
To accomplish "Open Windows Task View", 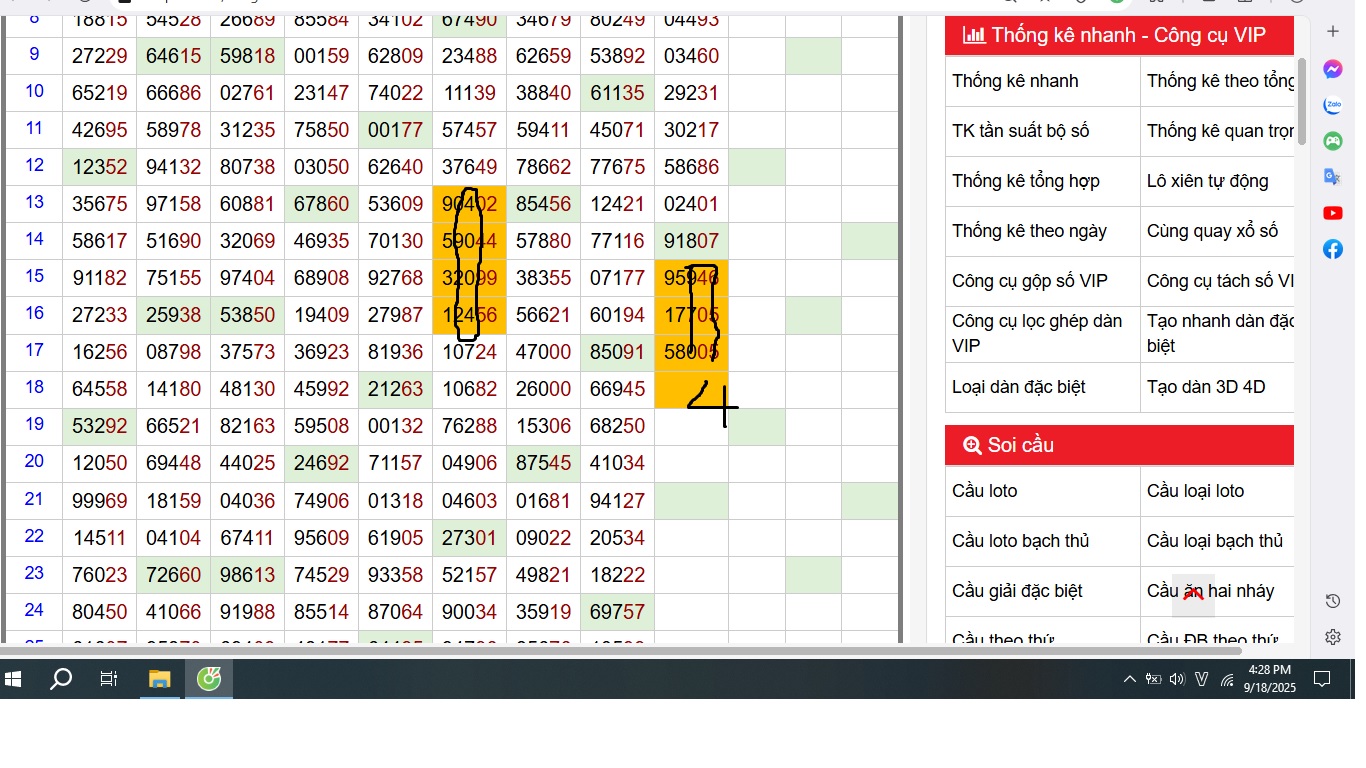I will (x=109, y=680).
